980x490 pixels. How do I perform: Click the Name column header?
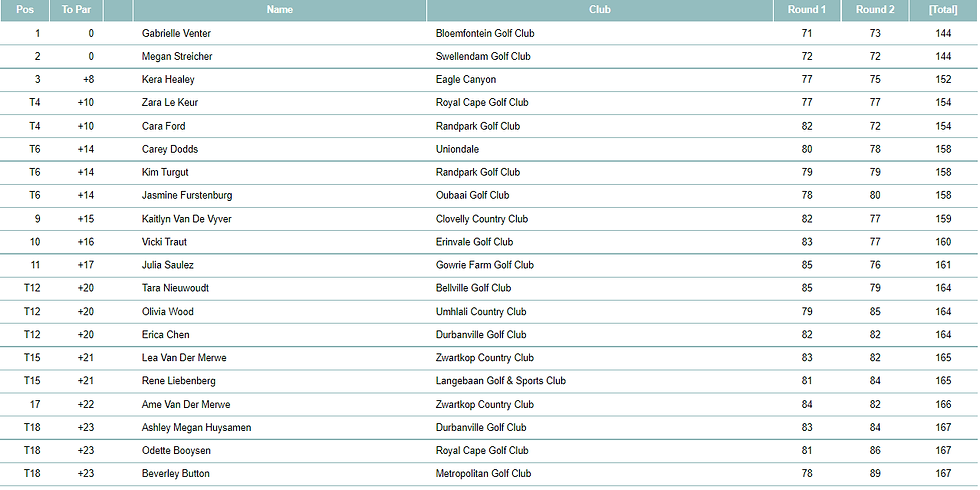click(x=279, y=10)
